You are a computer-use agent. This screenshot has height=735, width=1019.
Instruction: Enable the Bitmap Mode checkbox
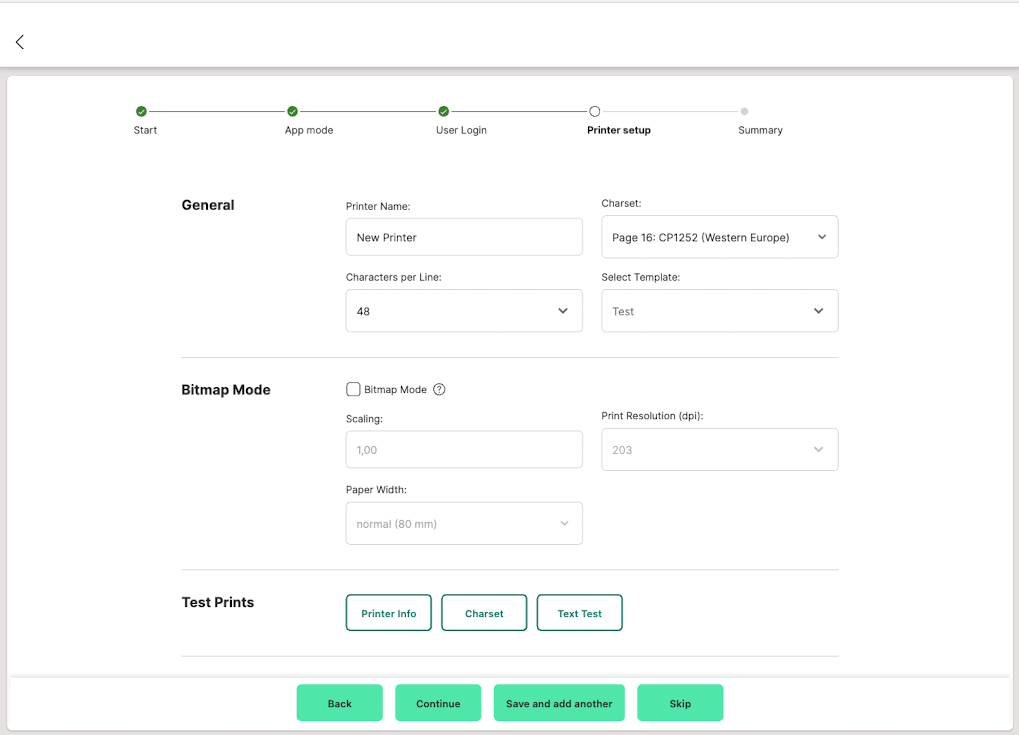pyautogui.click(x=353, y=390)
